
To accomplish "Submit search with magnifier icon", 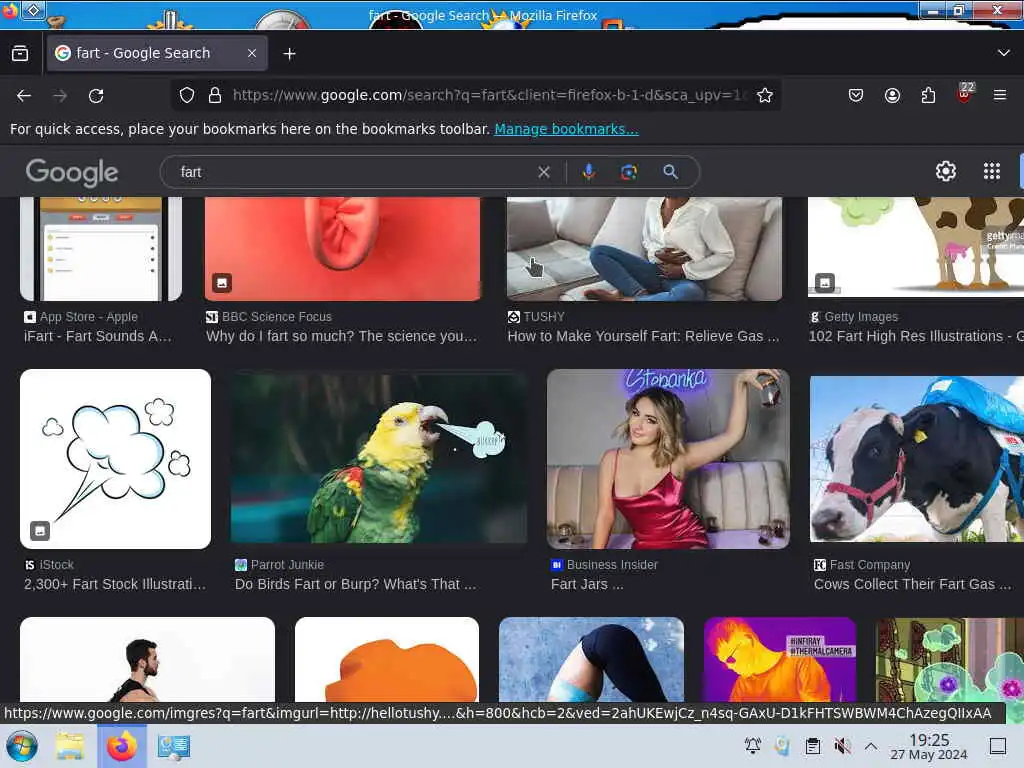I will tap(670, 172).
